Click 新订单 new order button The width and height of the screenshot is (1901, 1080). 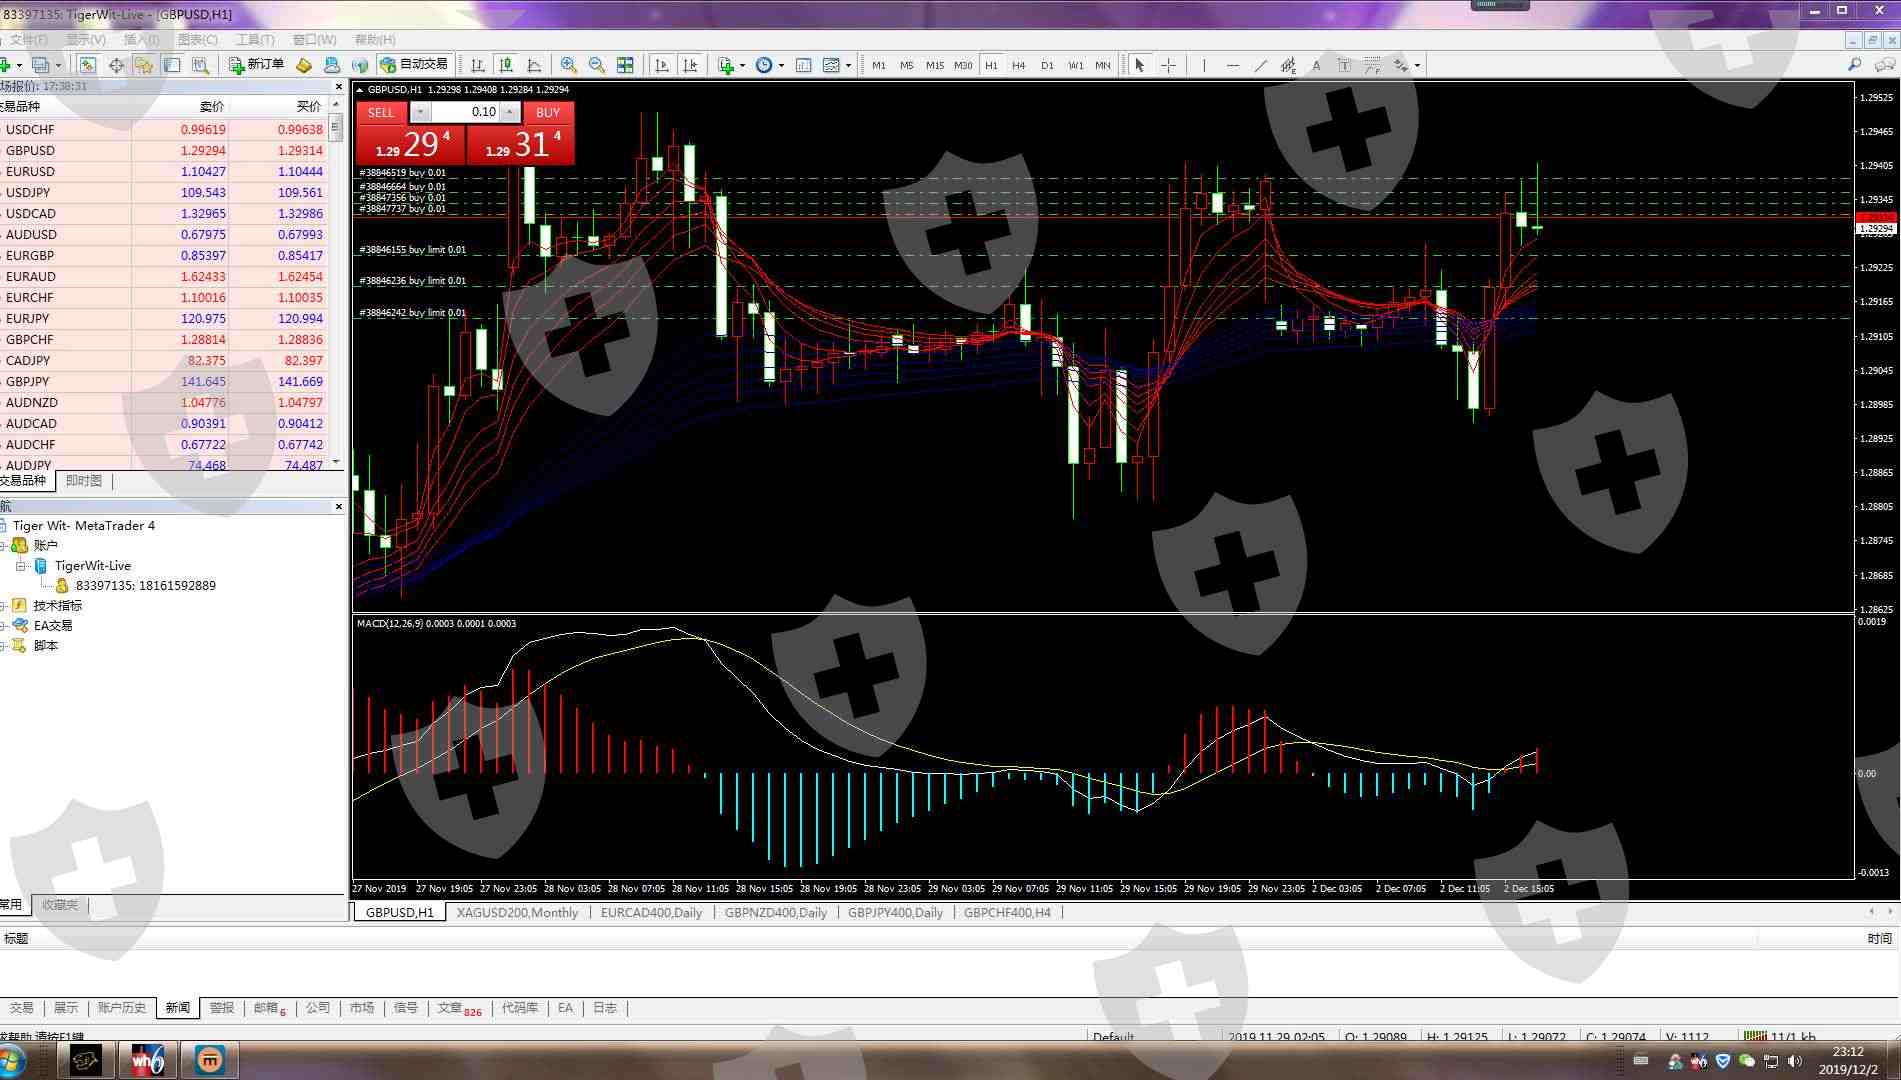tap(256, 65)
